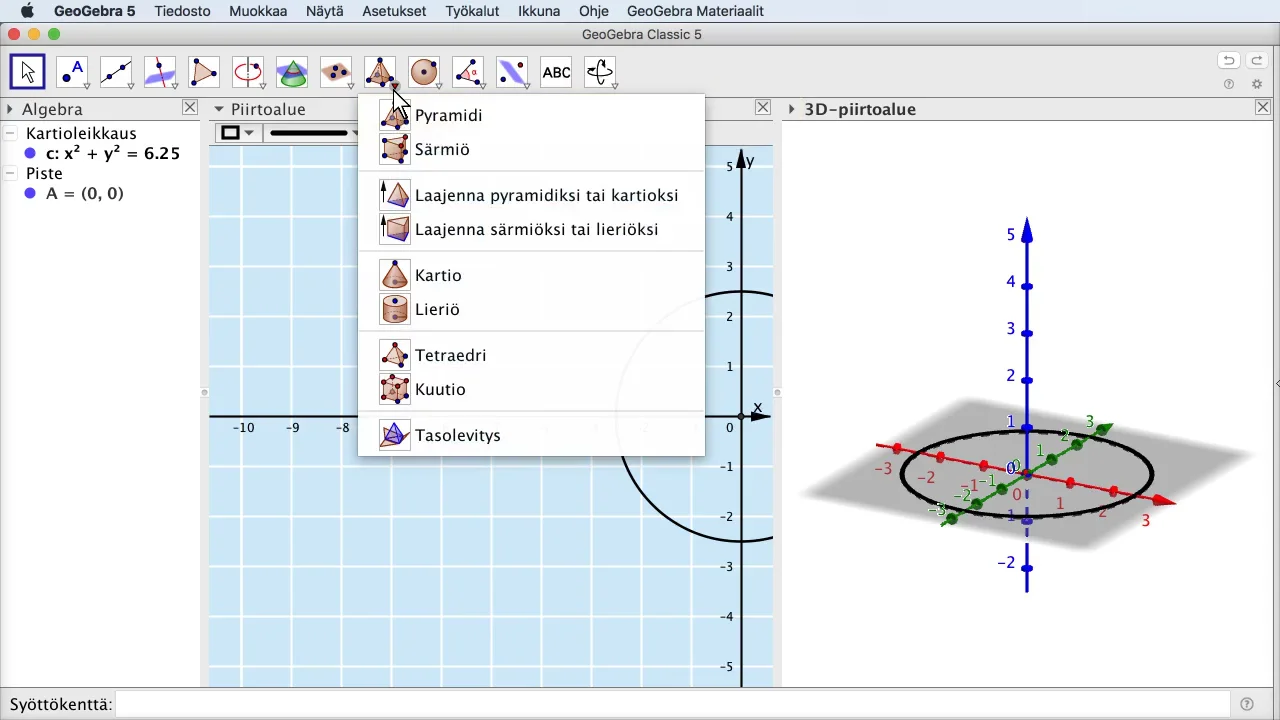Select the ABC text tool

coord(556,72)
